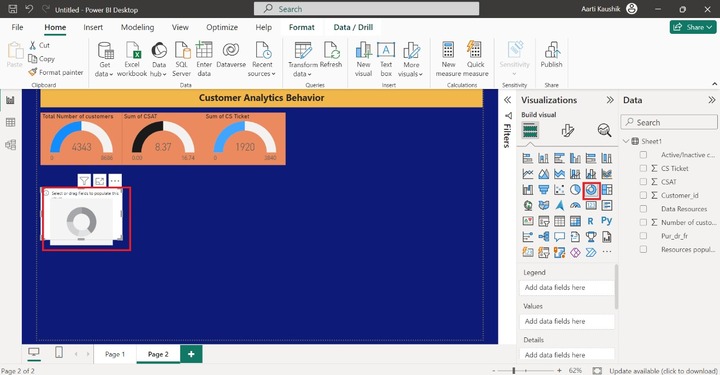Viewport: 720px width, 375px height.
Task: Collapse the Data pane
Action: [712, 100]
